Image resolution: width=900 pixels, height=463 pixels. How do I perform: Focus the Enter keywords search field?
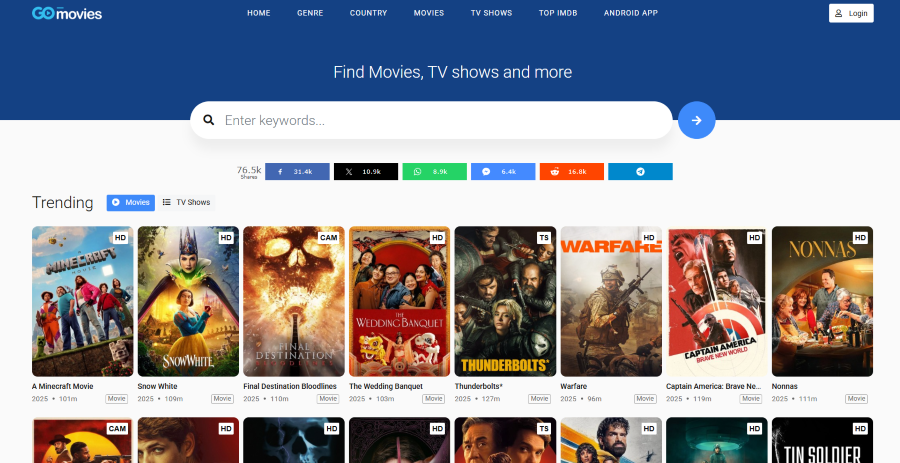tap(431, 120)
